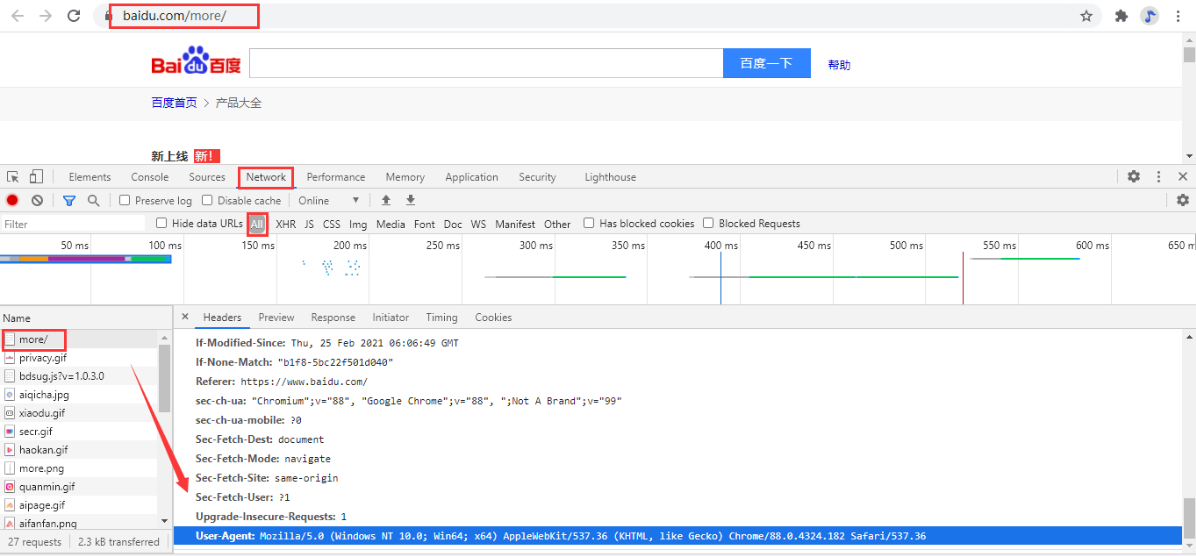Click the inspect element picker icon
This screenshot has width=1196, height=556.
(x=15, y=177)
